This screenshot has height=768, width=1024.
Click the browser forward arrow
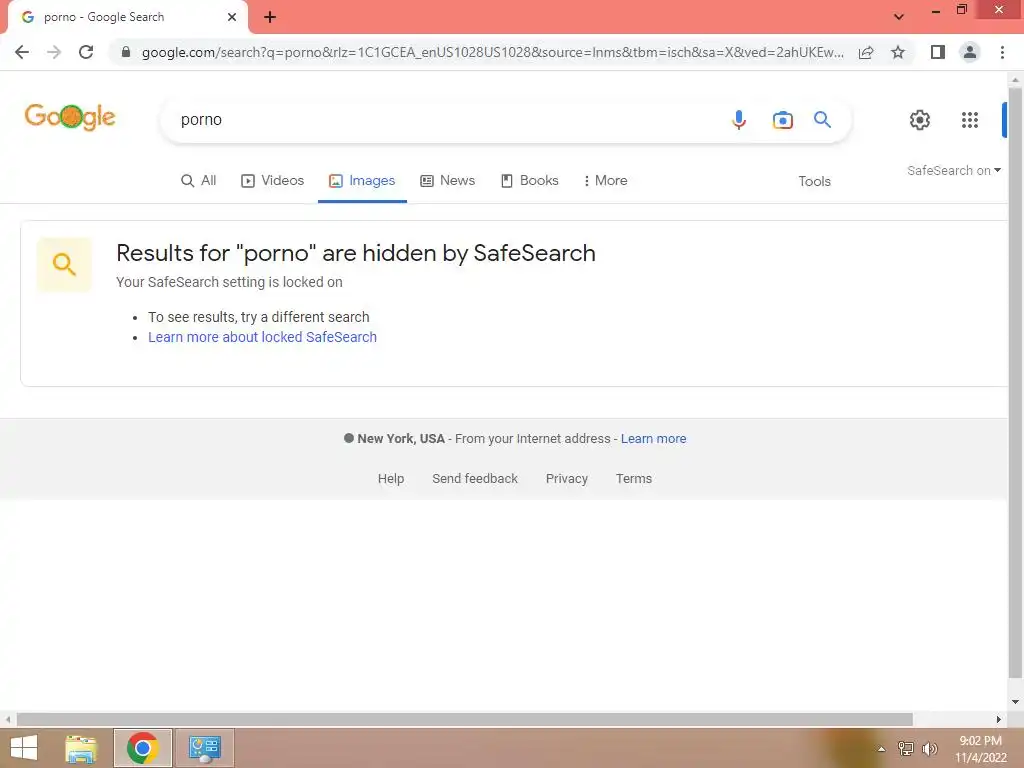point(54,52)
